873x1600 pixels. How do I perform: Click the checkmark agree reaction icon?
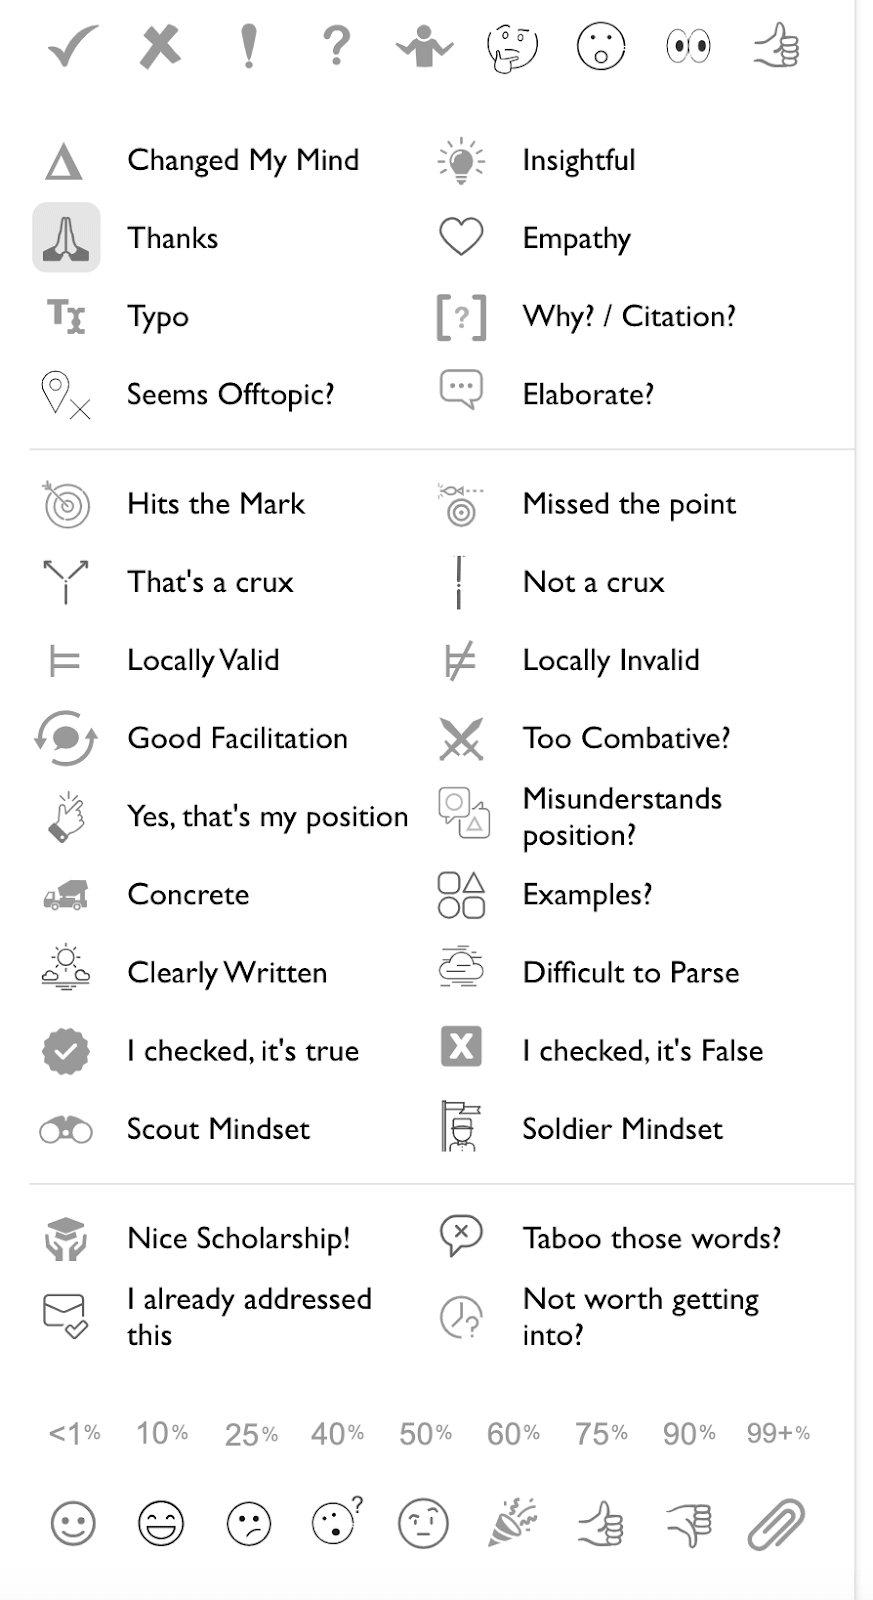tap(72, 46)
